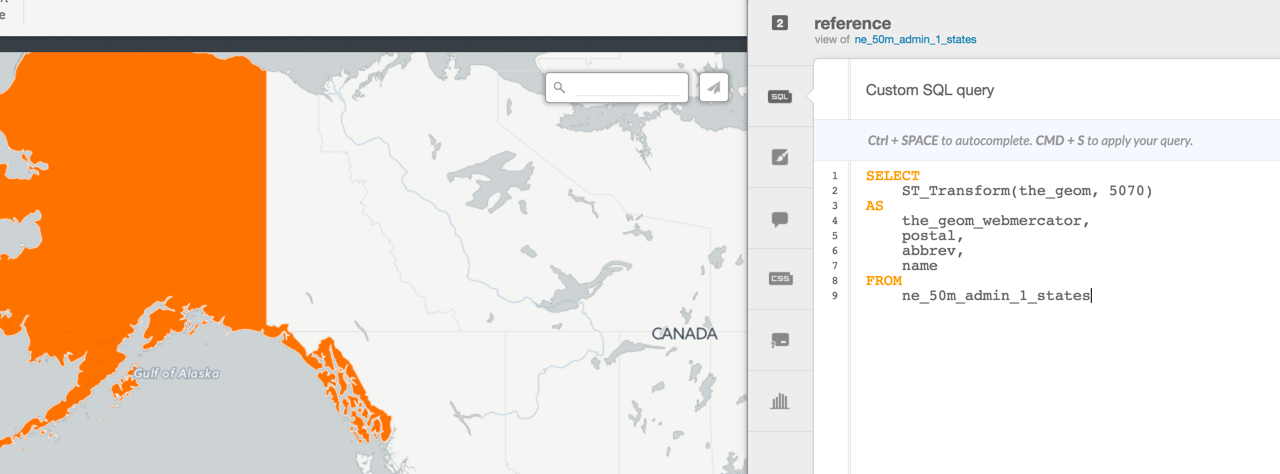Open the CSS styling panel
The height and width of the screenshot is (474, 1280).
[780, 279]
